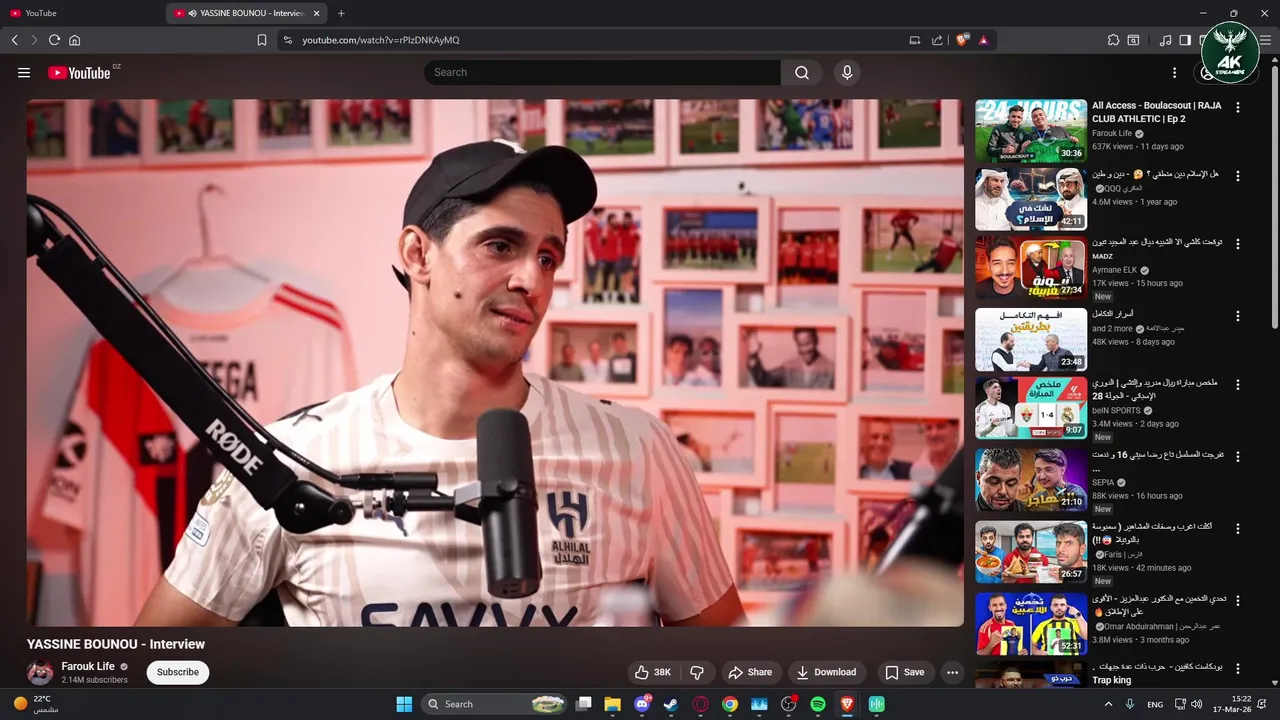Viewport: 1280px width, 720px height.
Task: Click the browser address bar URL
Action: click(x=381, y=40)
